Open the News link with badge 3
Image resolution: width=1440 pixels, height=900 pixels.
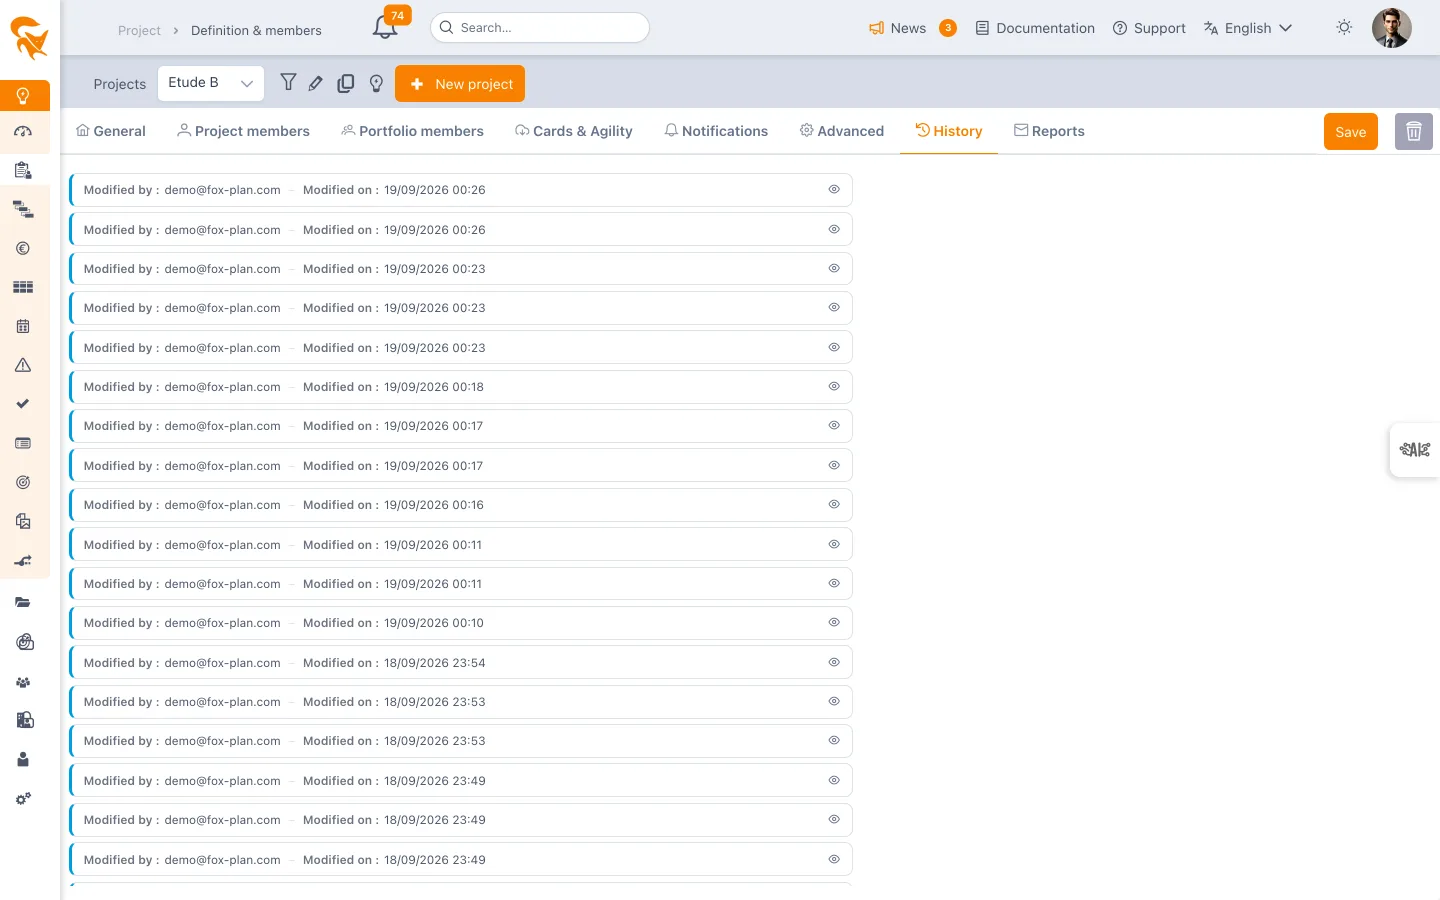tap(912, 28)
